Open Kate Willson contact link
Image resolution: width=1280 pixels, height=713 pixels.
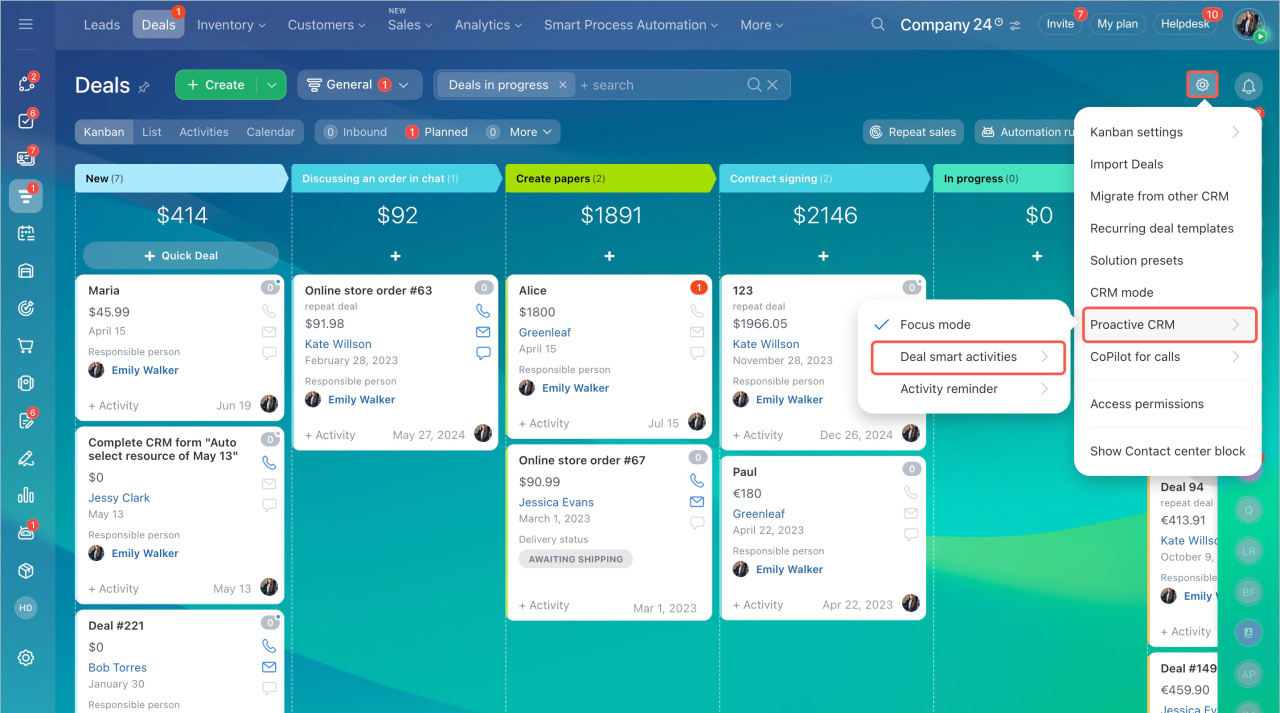tap(338, 344)
